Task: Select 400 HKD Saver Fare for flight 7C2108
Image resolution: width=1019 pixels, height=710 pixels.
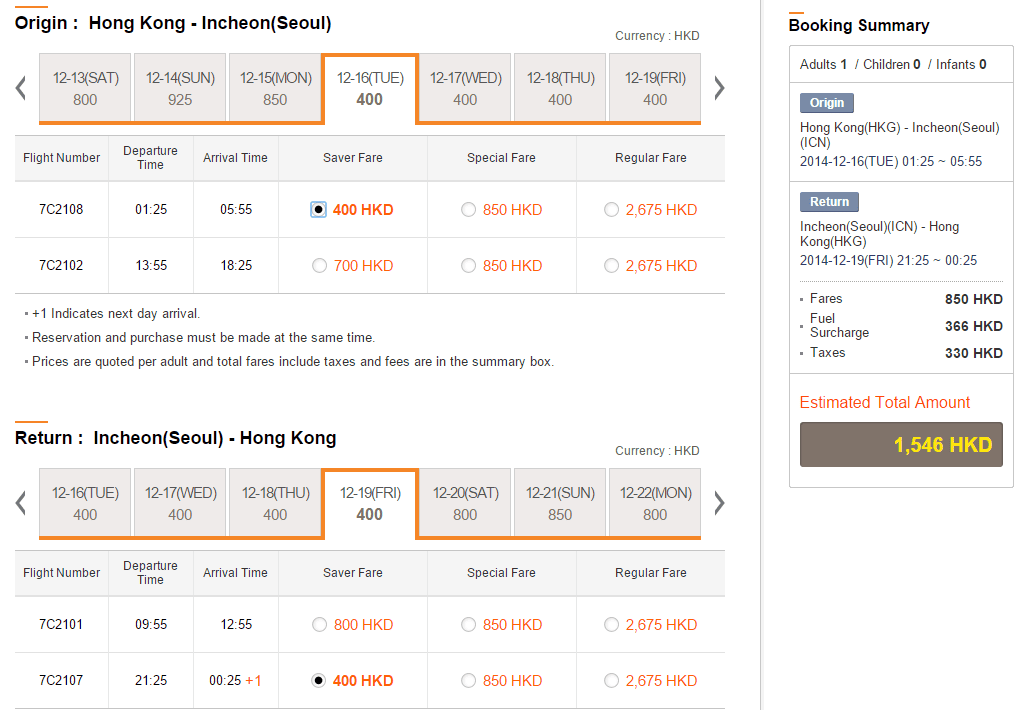Action: (319, 210)
